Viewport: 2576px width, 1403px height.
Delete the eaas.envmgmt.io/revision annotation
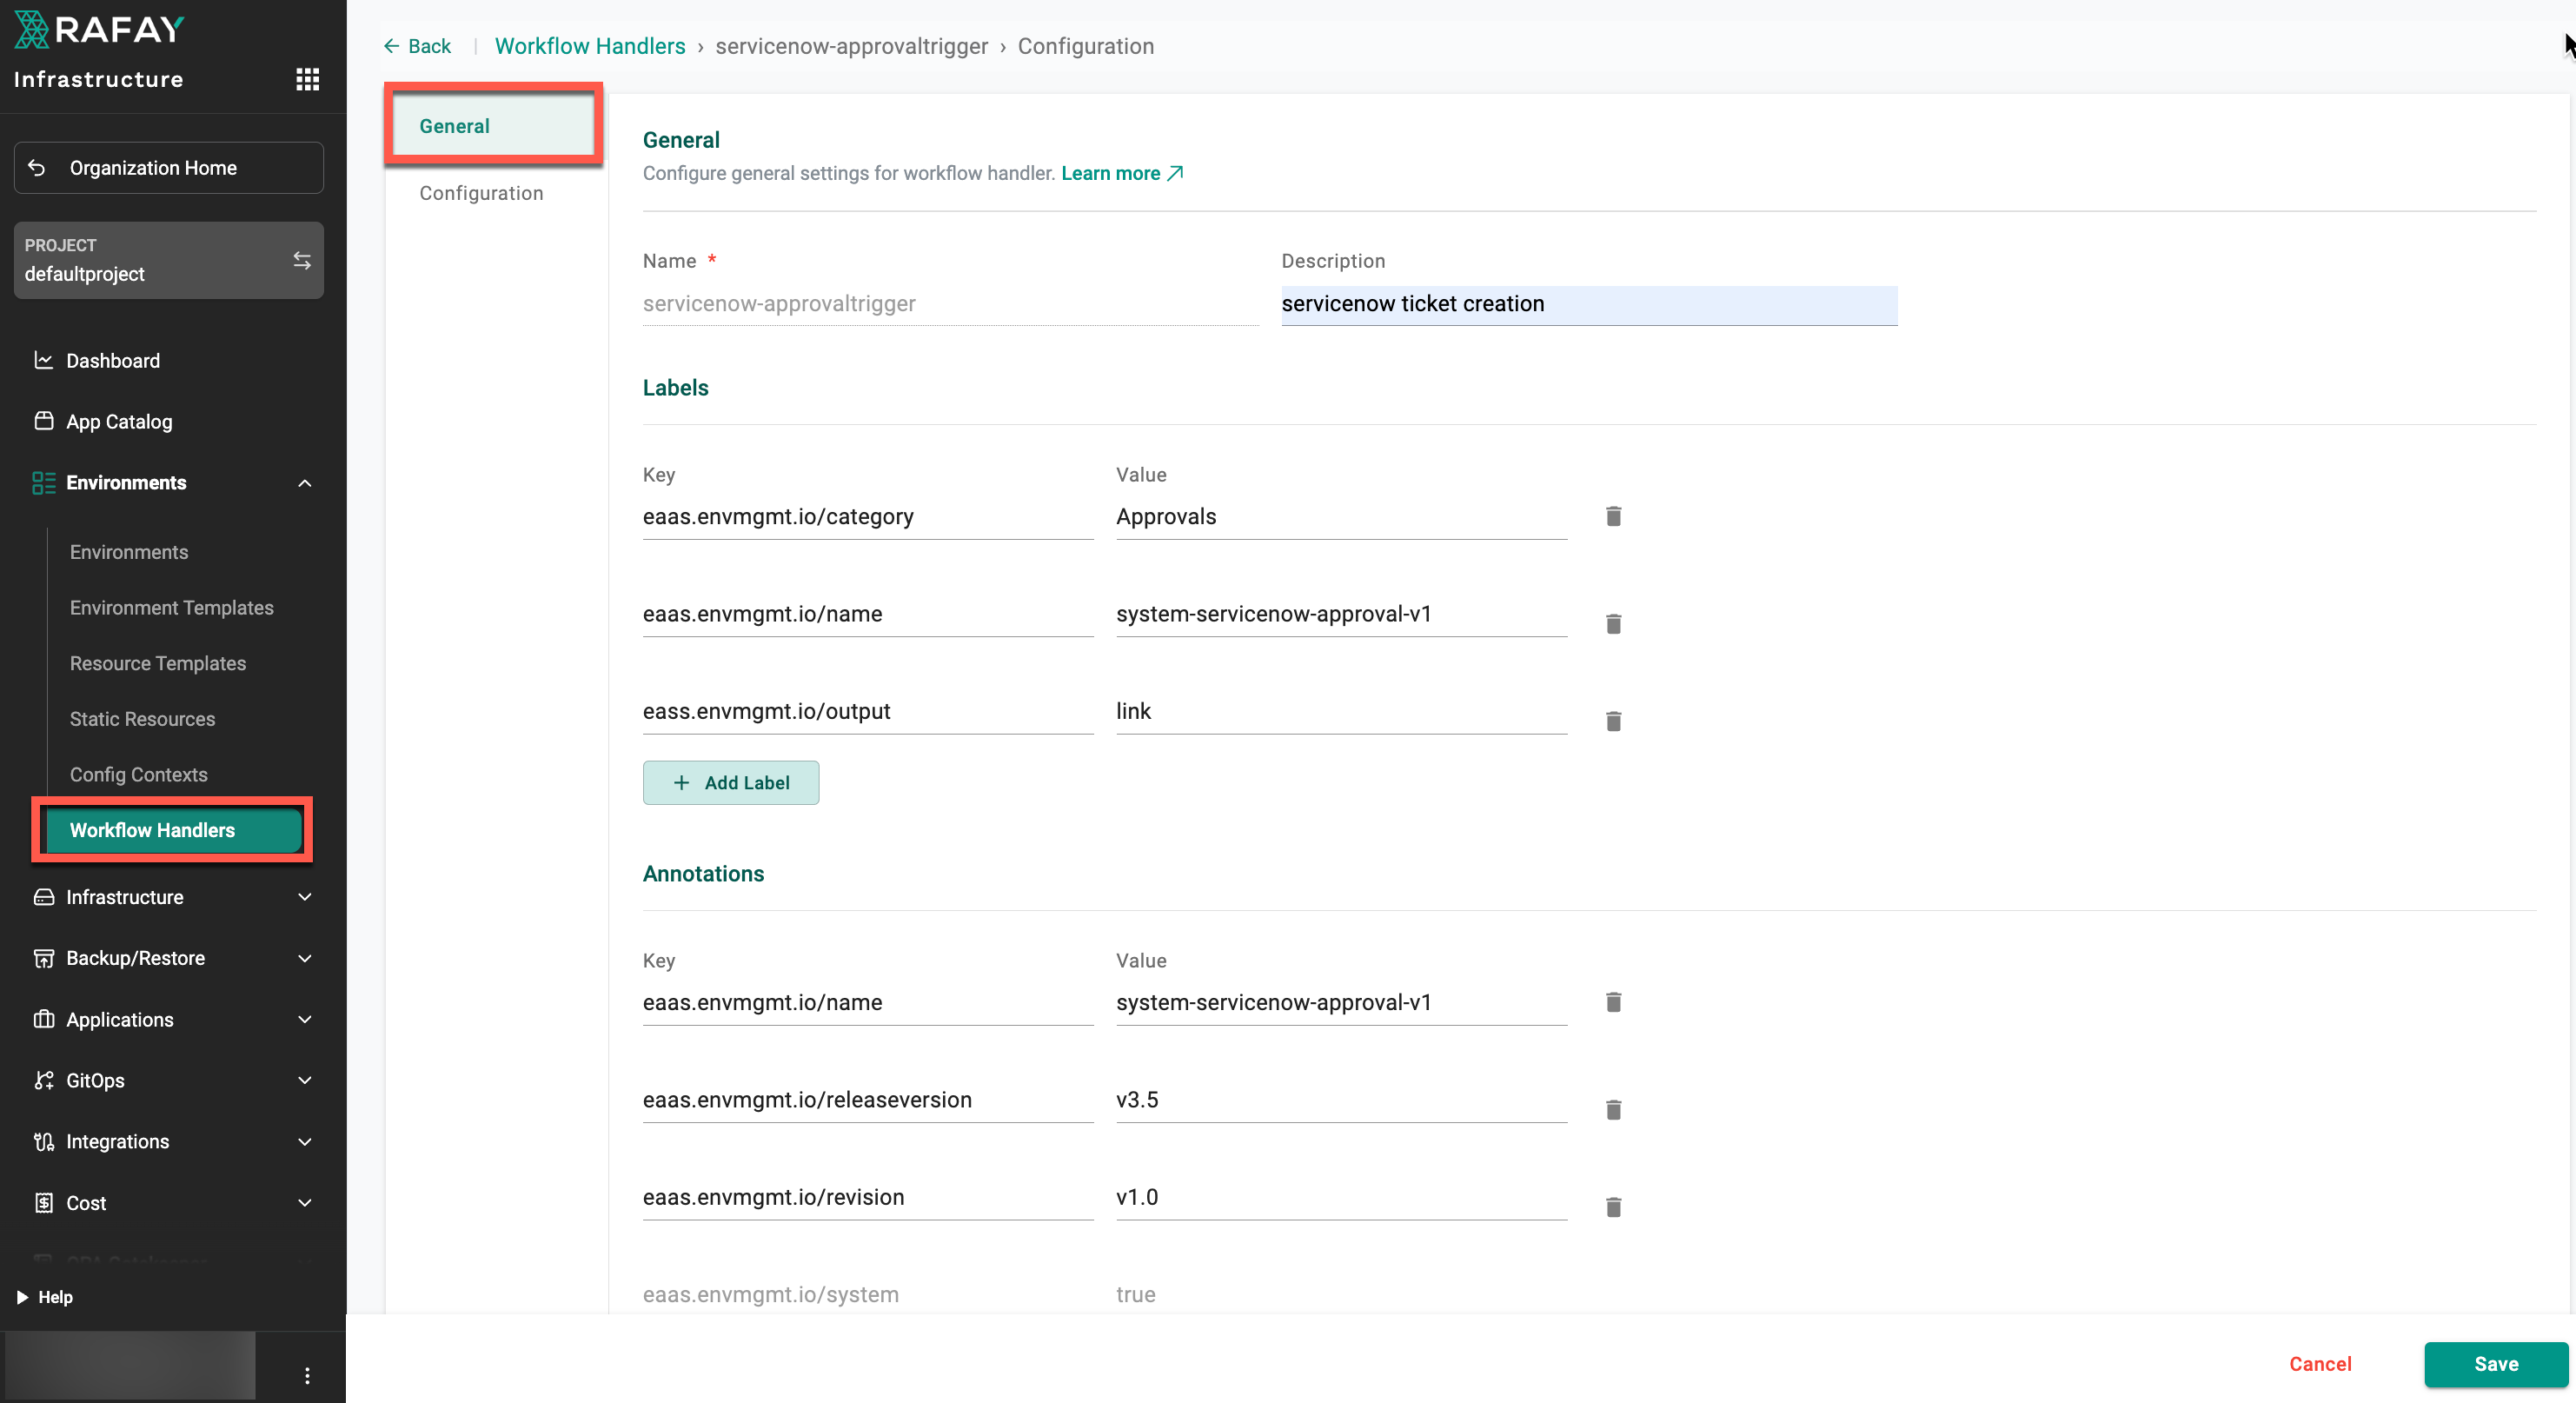coord(1613,1207)
